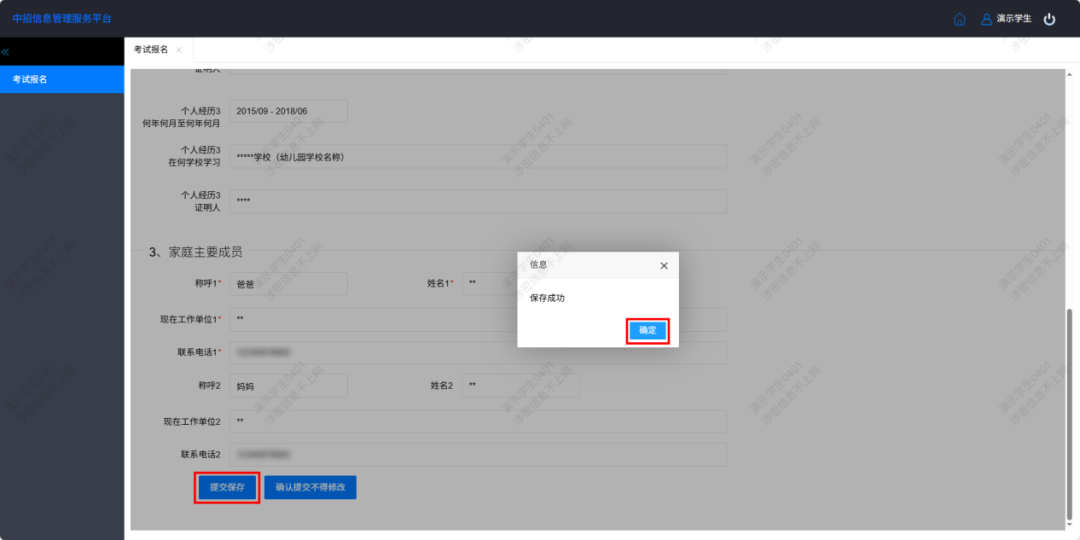This screenshot has width=1080, height=540.
Task: Close the 信息 dialog with X
Action: 664,266
